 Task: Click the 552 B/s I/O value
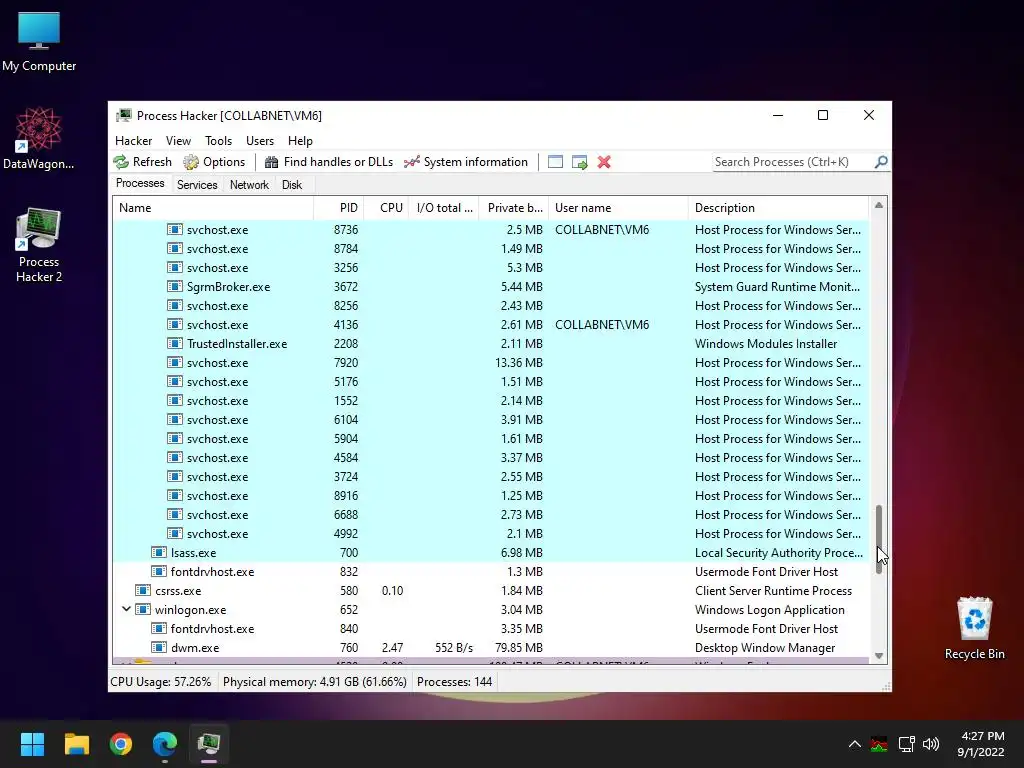point(454,648)
